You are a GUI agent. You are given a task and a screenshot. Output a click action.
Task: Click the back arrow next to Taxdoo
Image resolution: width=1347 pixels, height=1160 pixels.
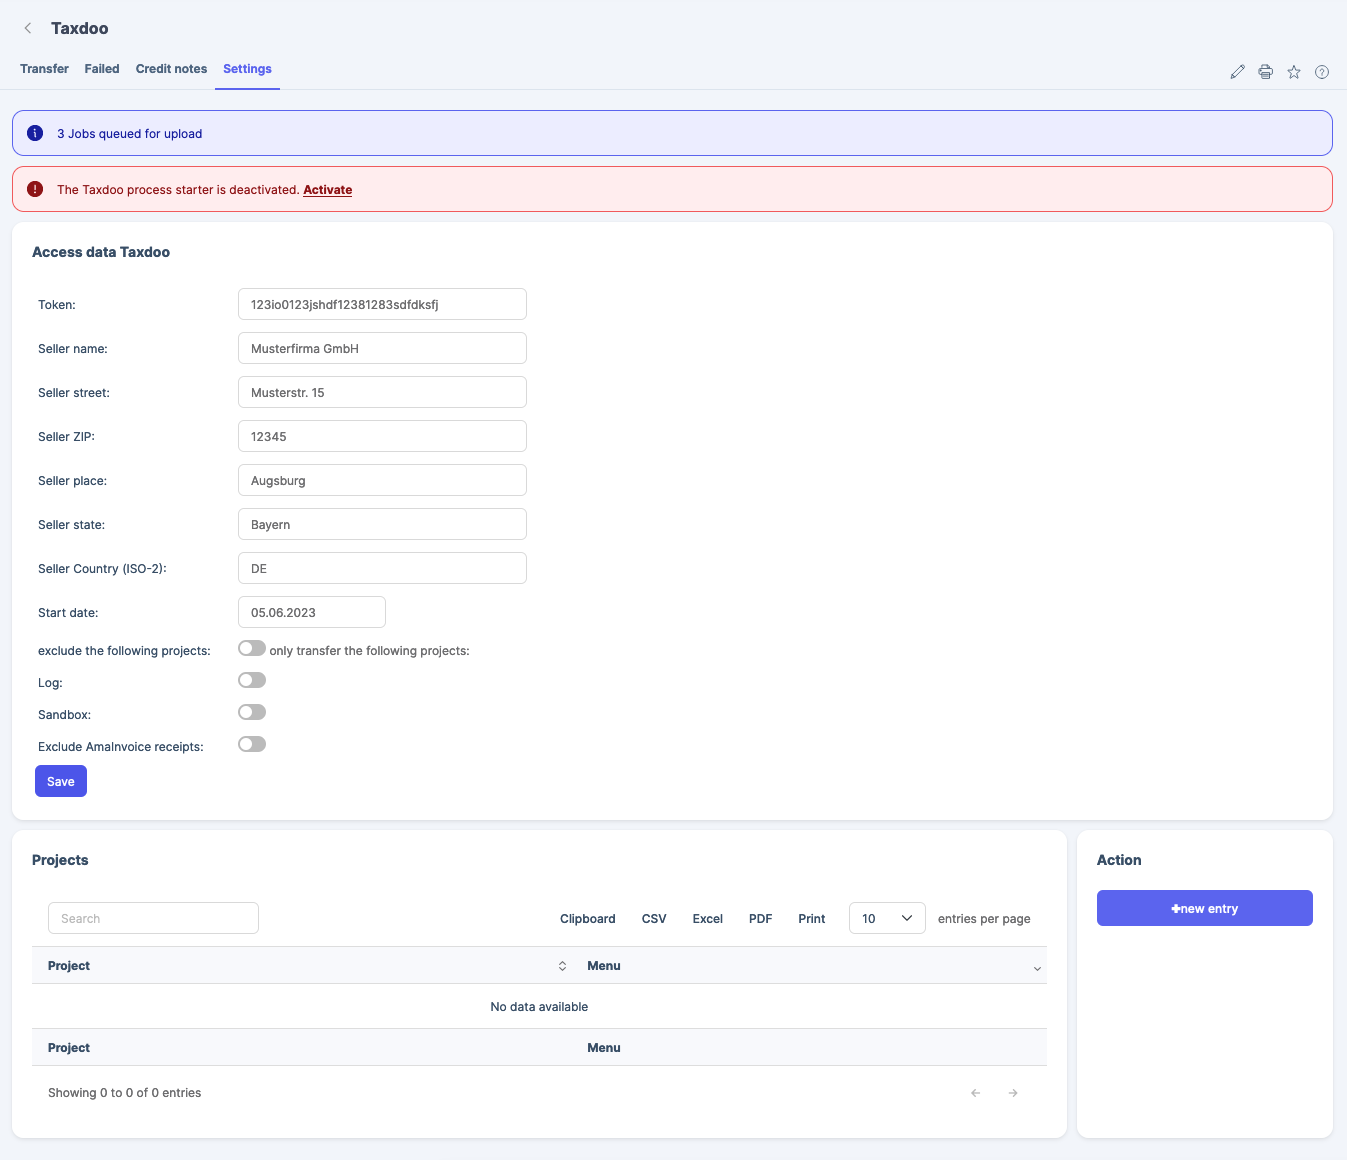click(28, 28)
